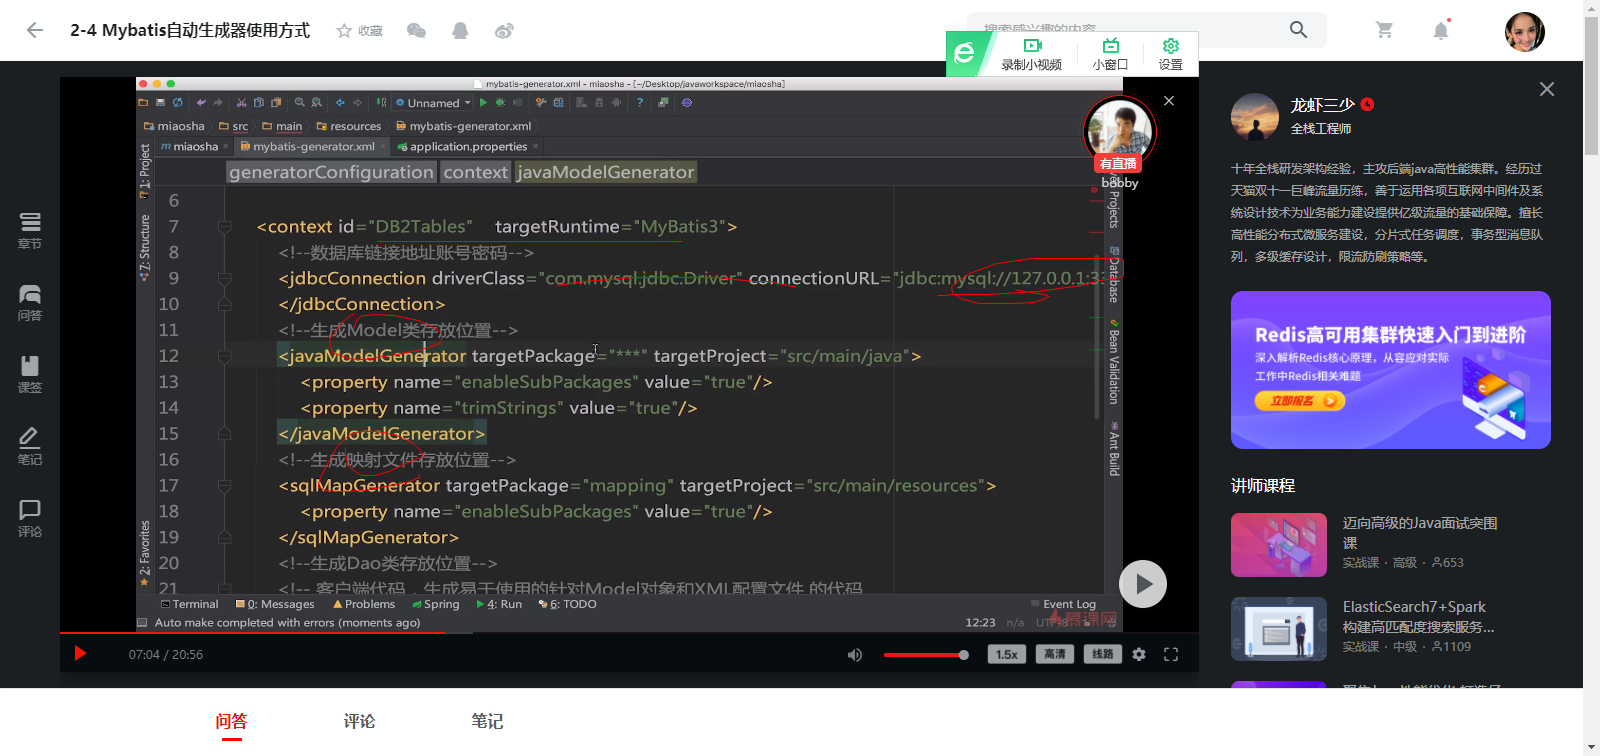Open the 有直播 live stream avatar
The width and height of the screenshot is (1600, 756).
point(1119,134)
